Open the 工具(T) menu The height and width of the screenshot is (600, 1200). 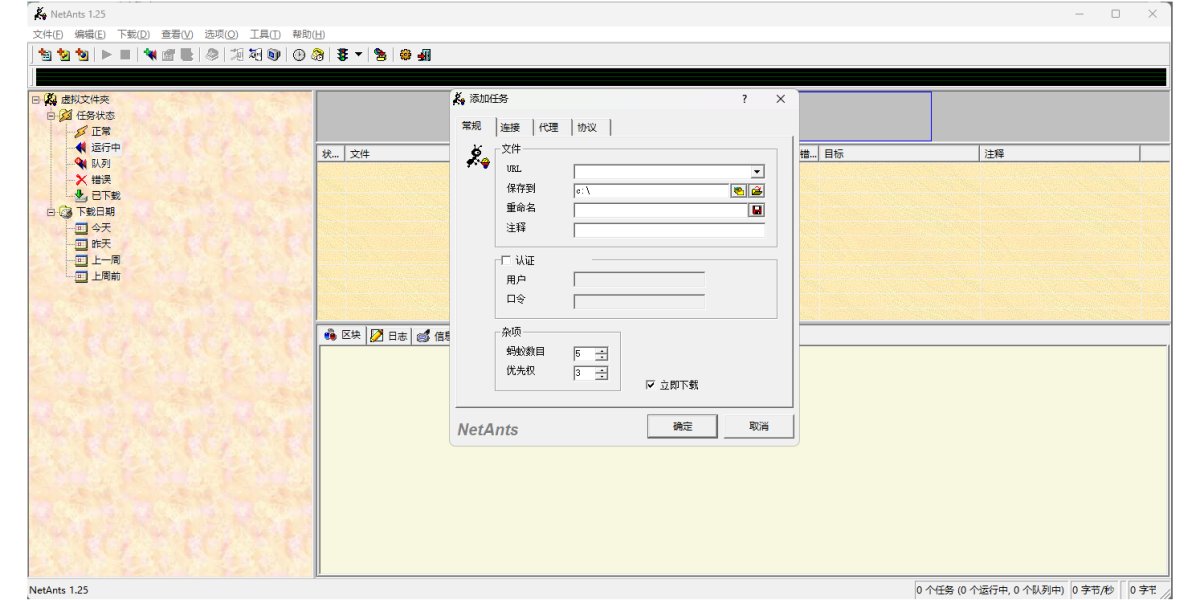pyautogui.click(x=265, y=34)
